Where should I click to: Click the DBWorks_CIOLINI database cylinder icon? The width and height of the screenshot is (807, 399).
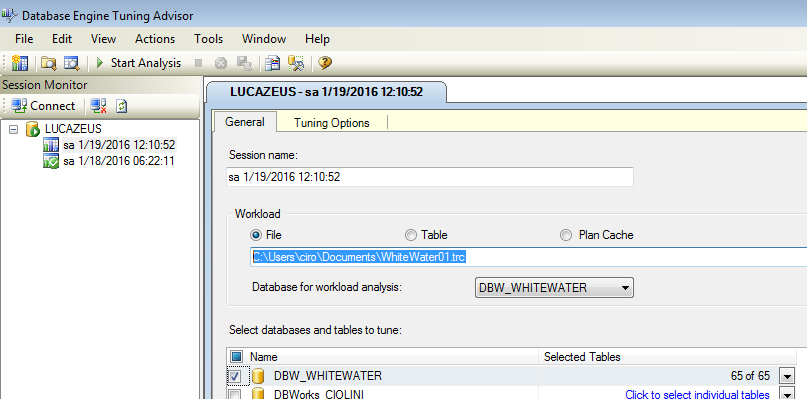click(258, 394)
